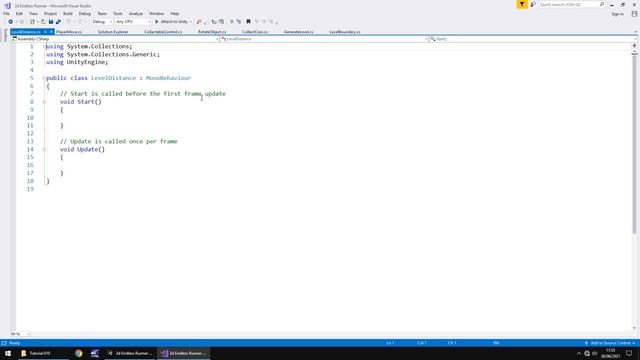Image resolution: width=640 pixels, height=360 pixels.
Task: Click the Open File toolbar icon
Action: 43,22
